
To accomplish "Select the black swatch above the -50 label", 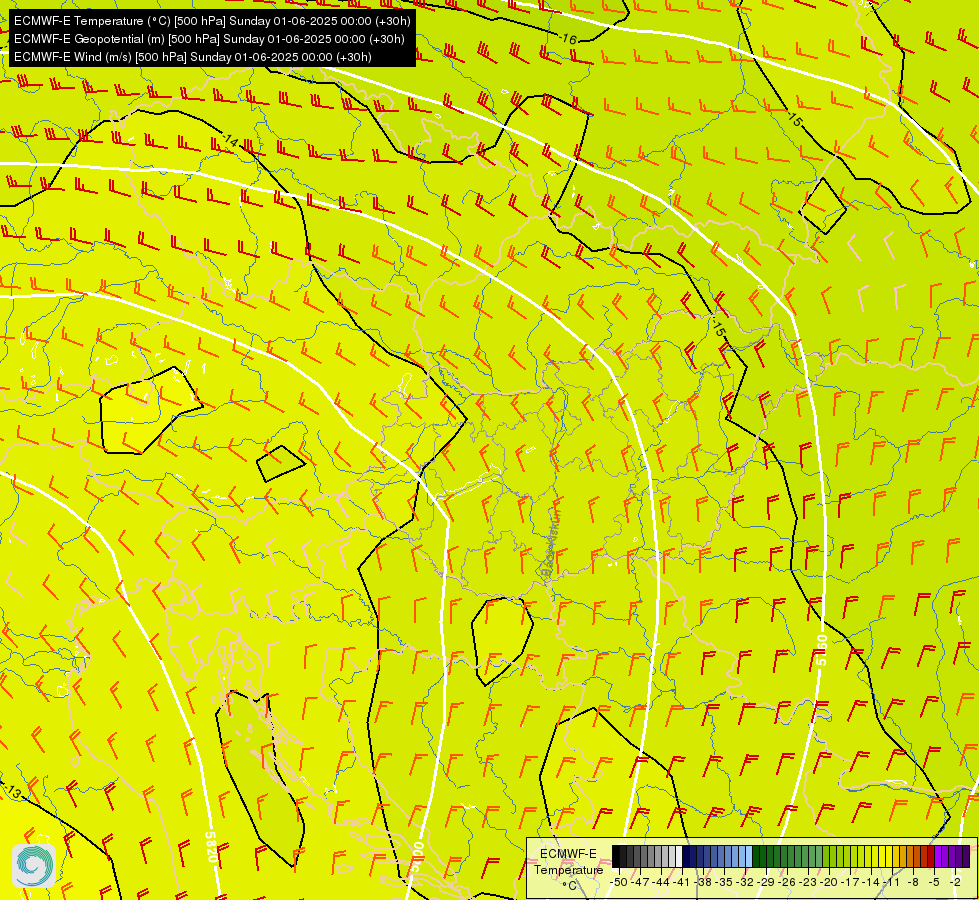I will 616,856.
